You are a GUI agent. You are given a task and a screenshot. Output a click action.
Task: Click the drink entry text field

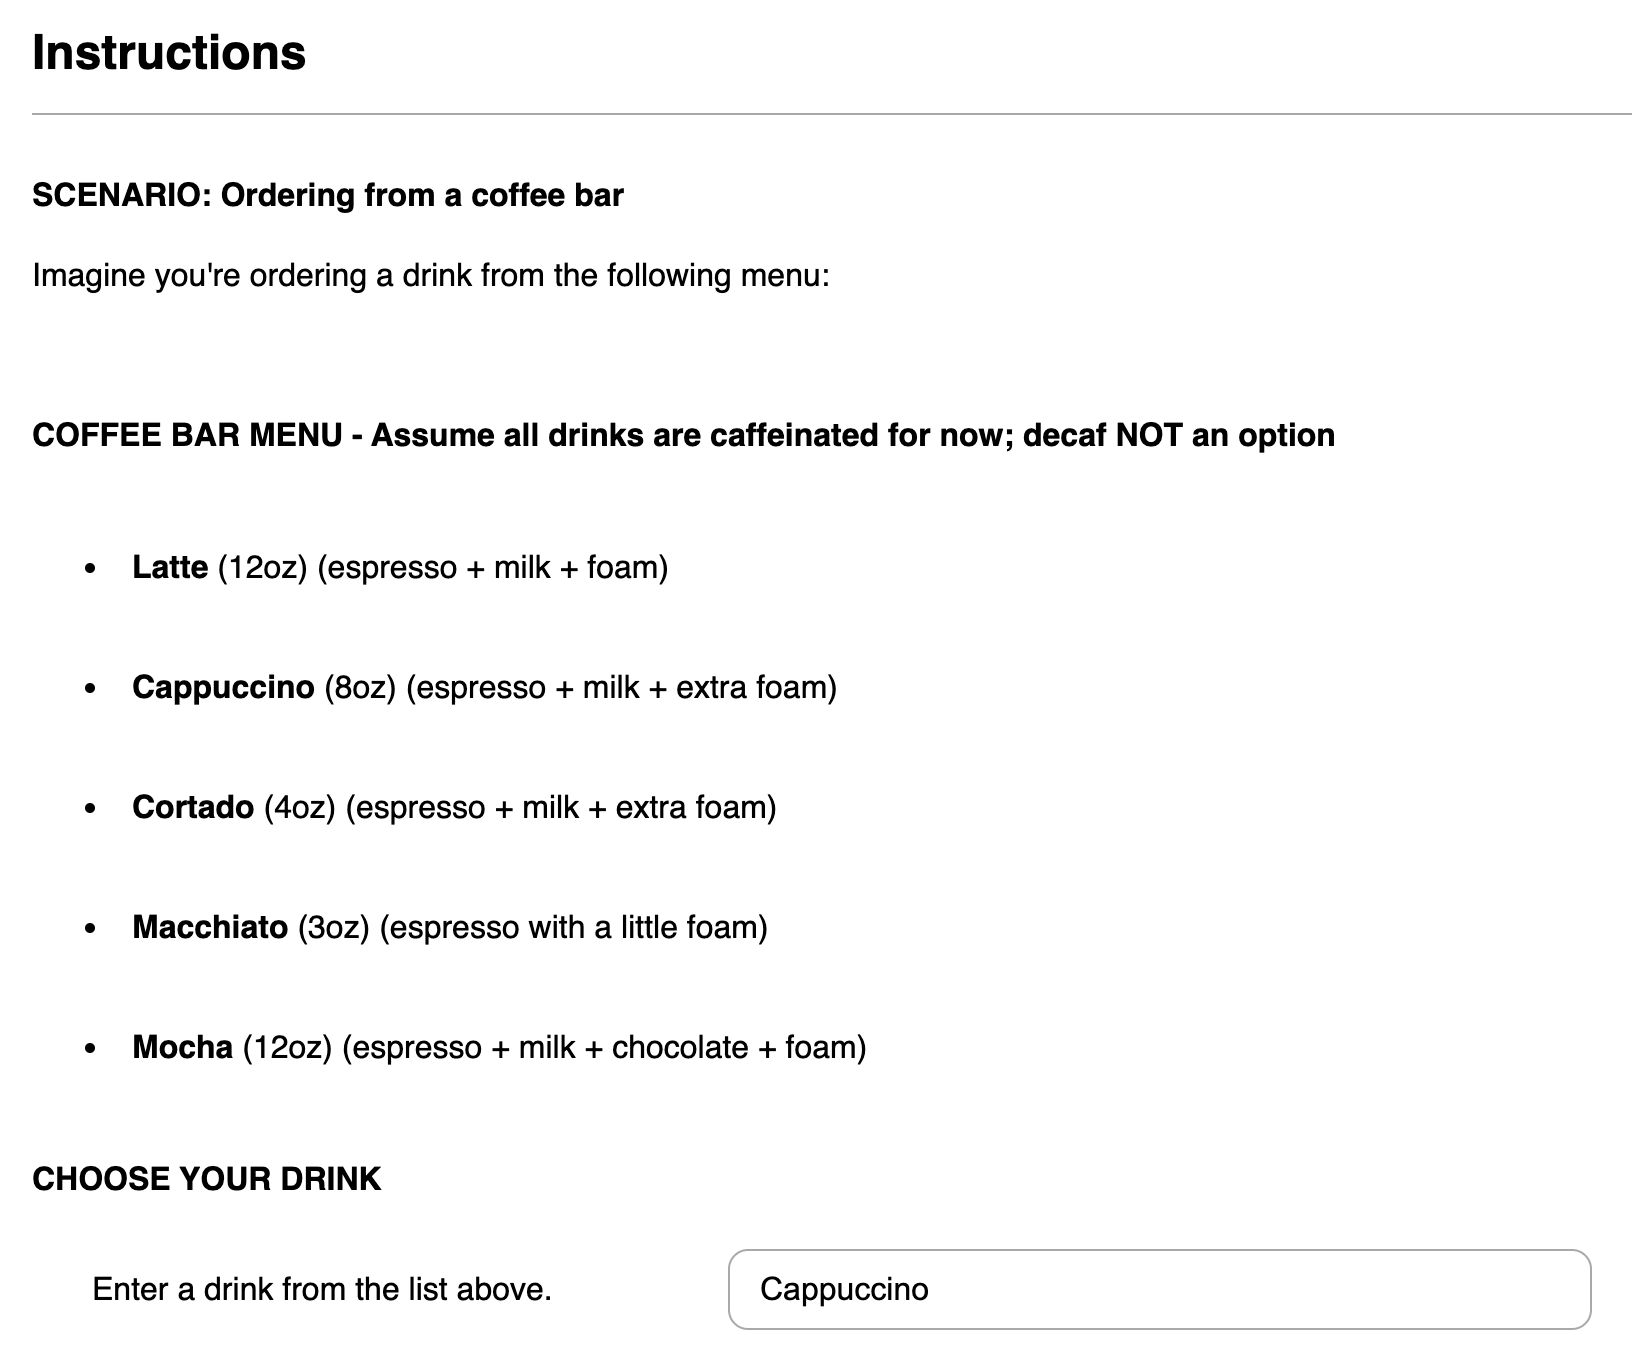pyautogui.click(x=1158, y=1289)
